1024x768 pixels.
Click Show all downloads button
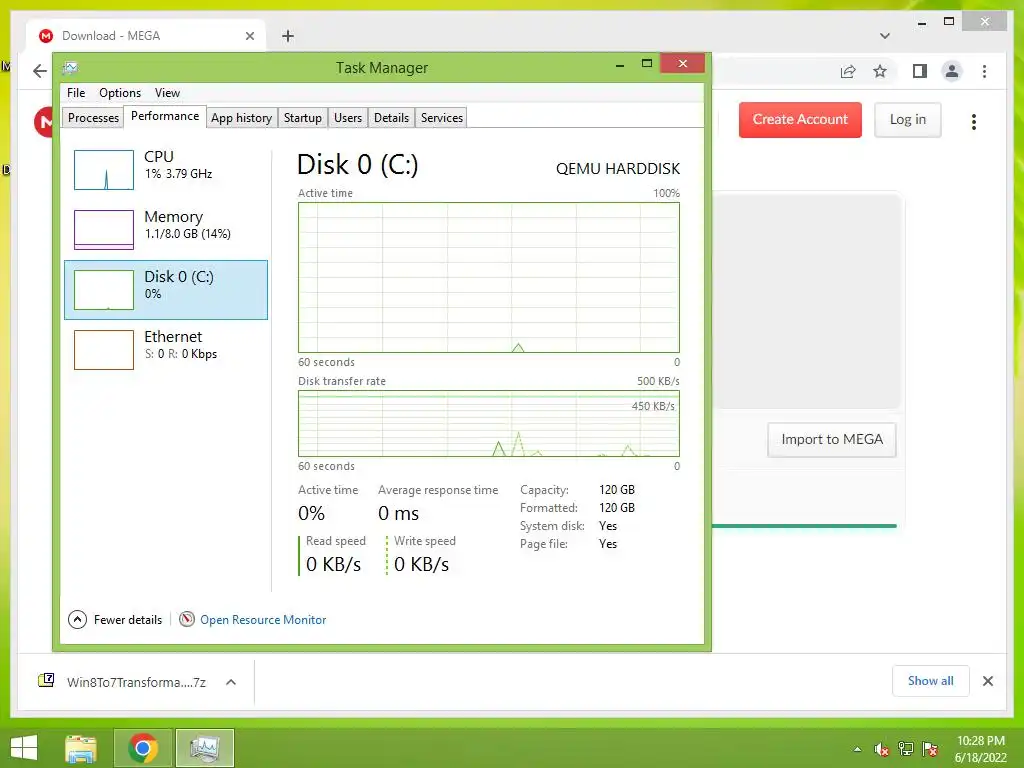pos(931,681)
